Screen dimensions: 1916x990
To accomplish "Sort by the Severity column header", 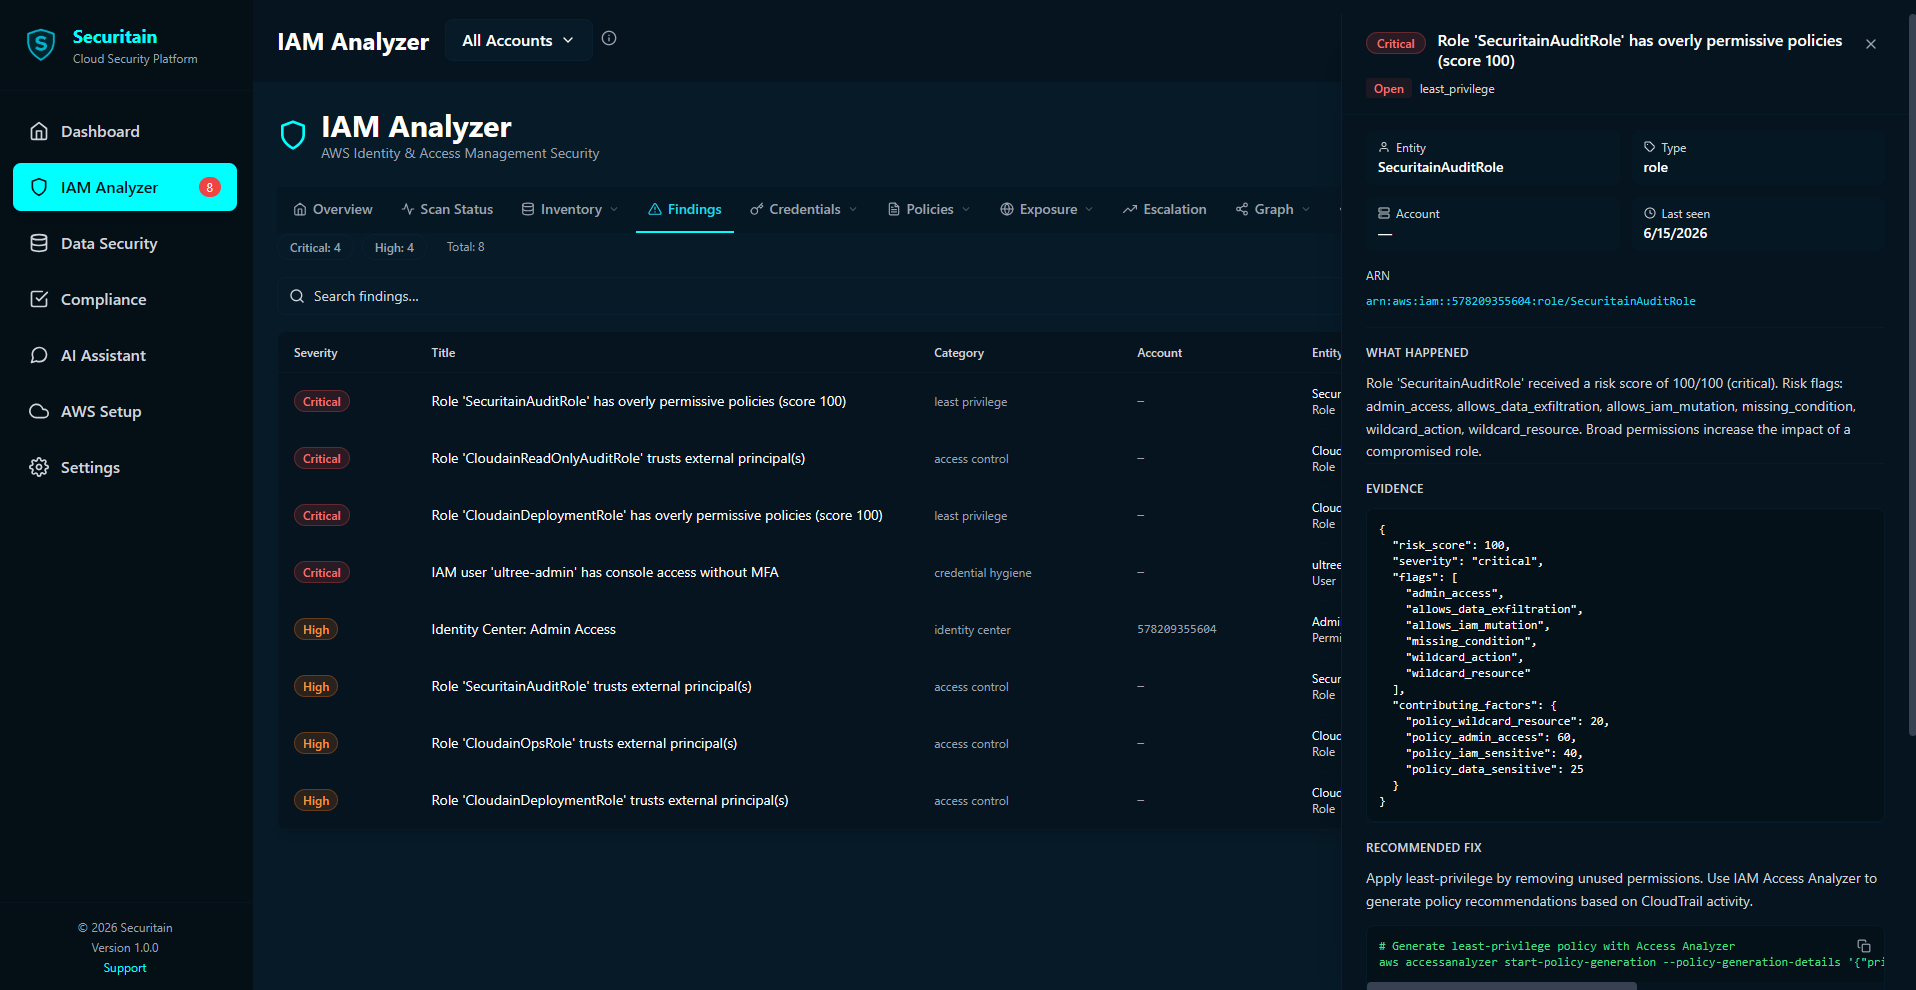I will tap(315, 353).
